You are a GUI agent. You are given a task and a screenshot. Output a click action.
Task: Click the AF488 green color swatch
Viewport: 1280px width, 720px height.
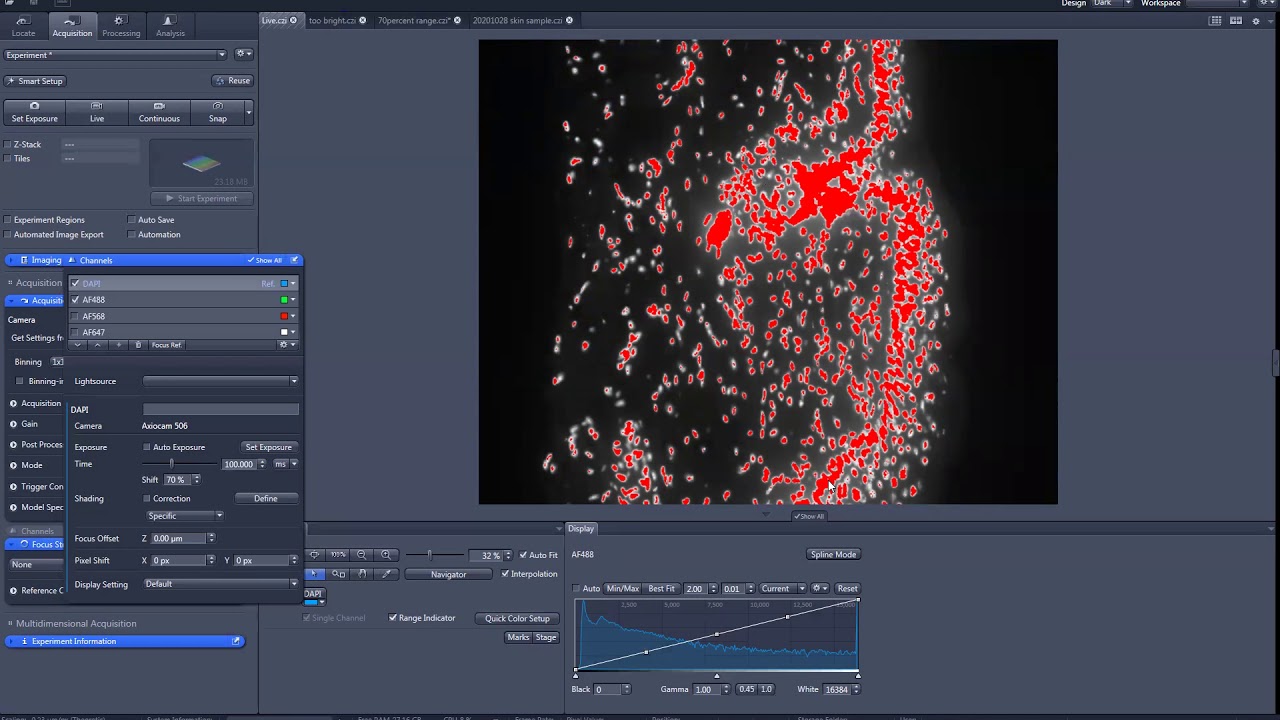284,300
